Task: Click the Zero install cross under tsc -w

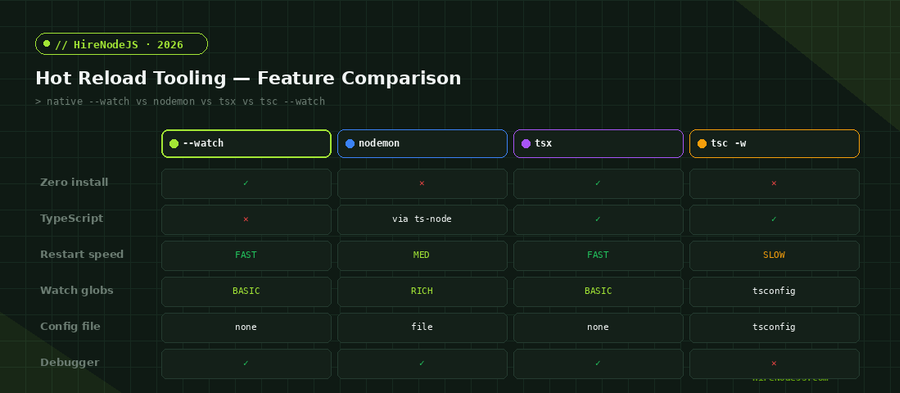Action: click(x=774, y=183)
